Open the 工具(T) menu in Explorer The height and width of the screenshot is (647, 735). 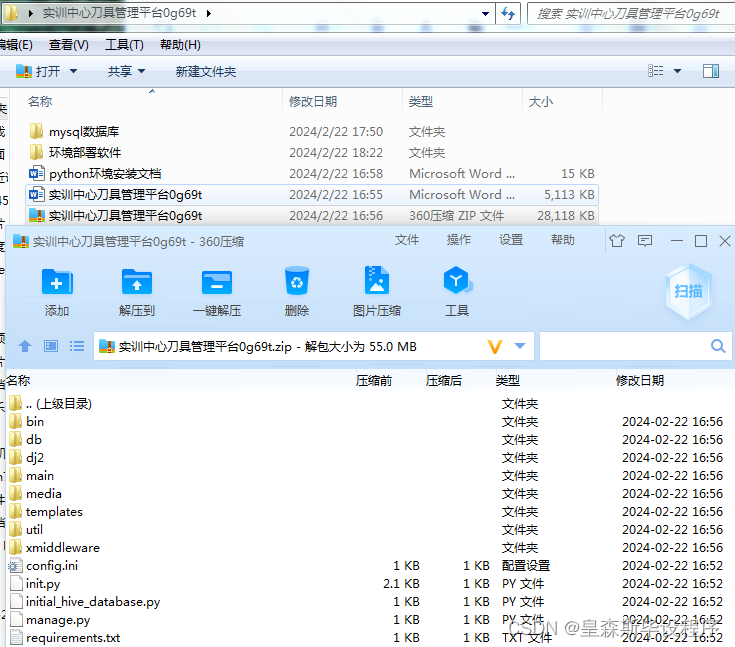(x=124, y=45)
